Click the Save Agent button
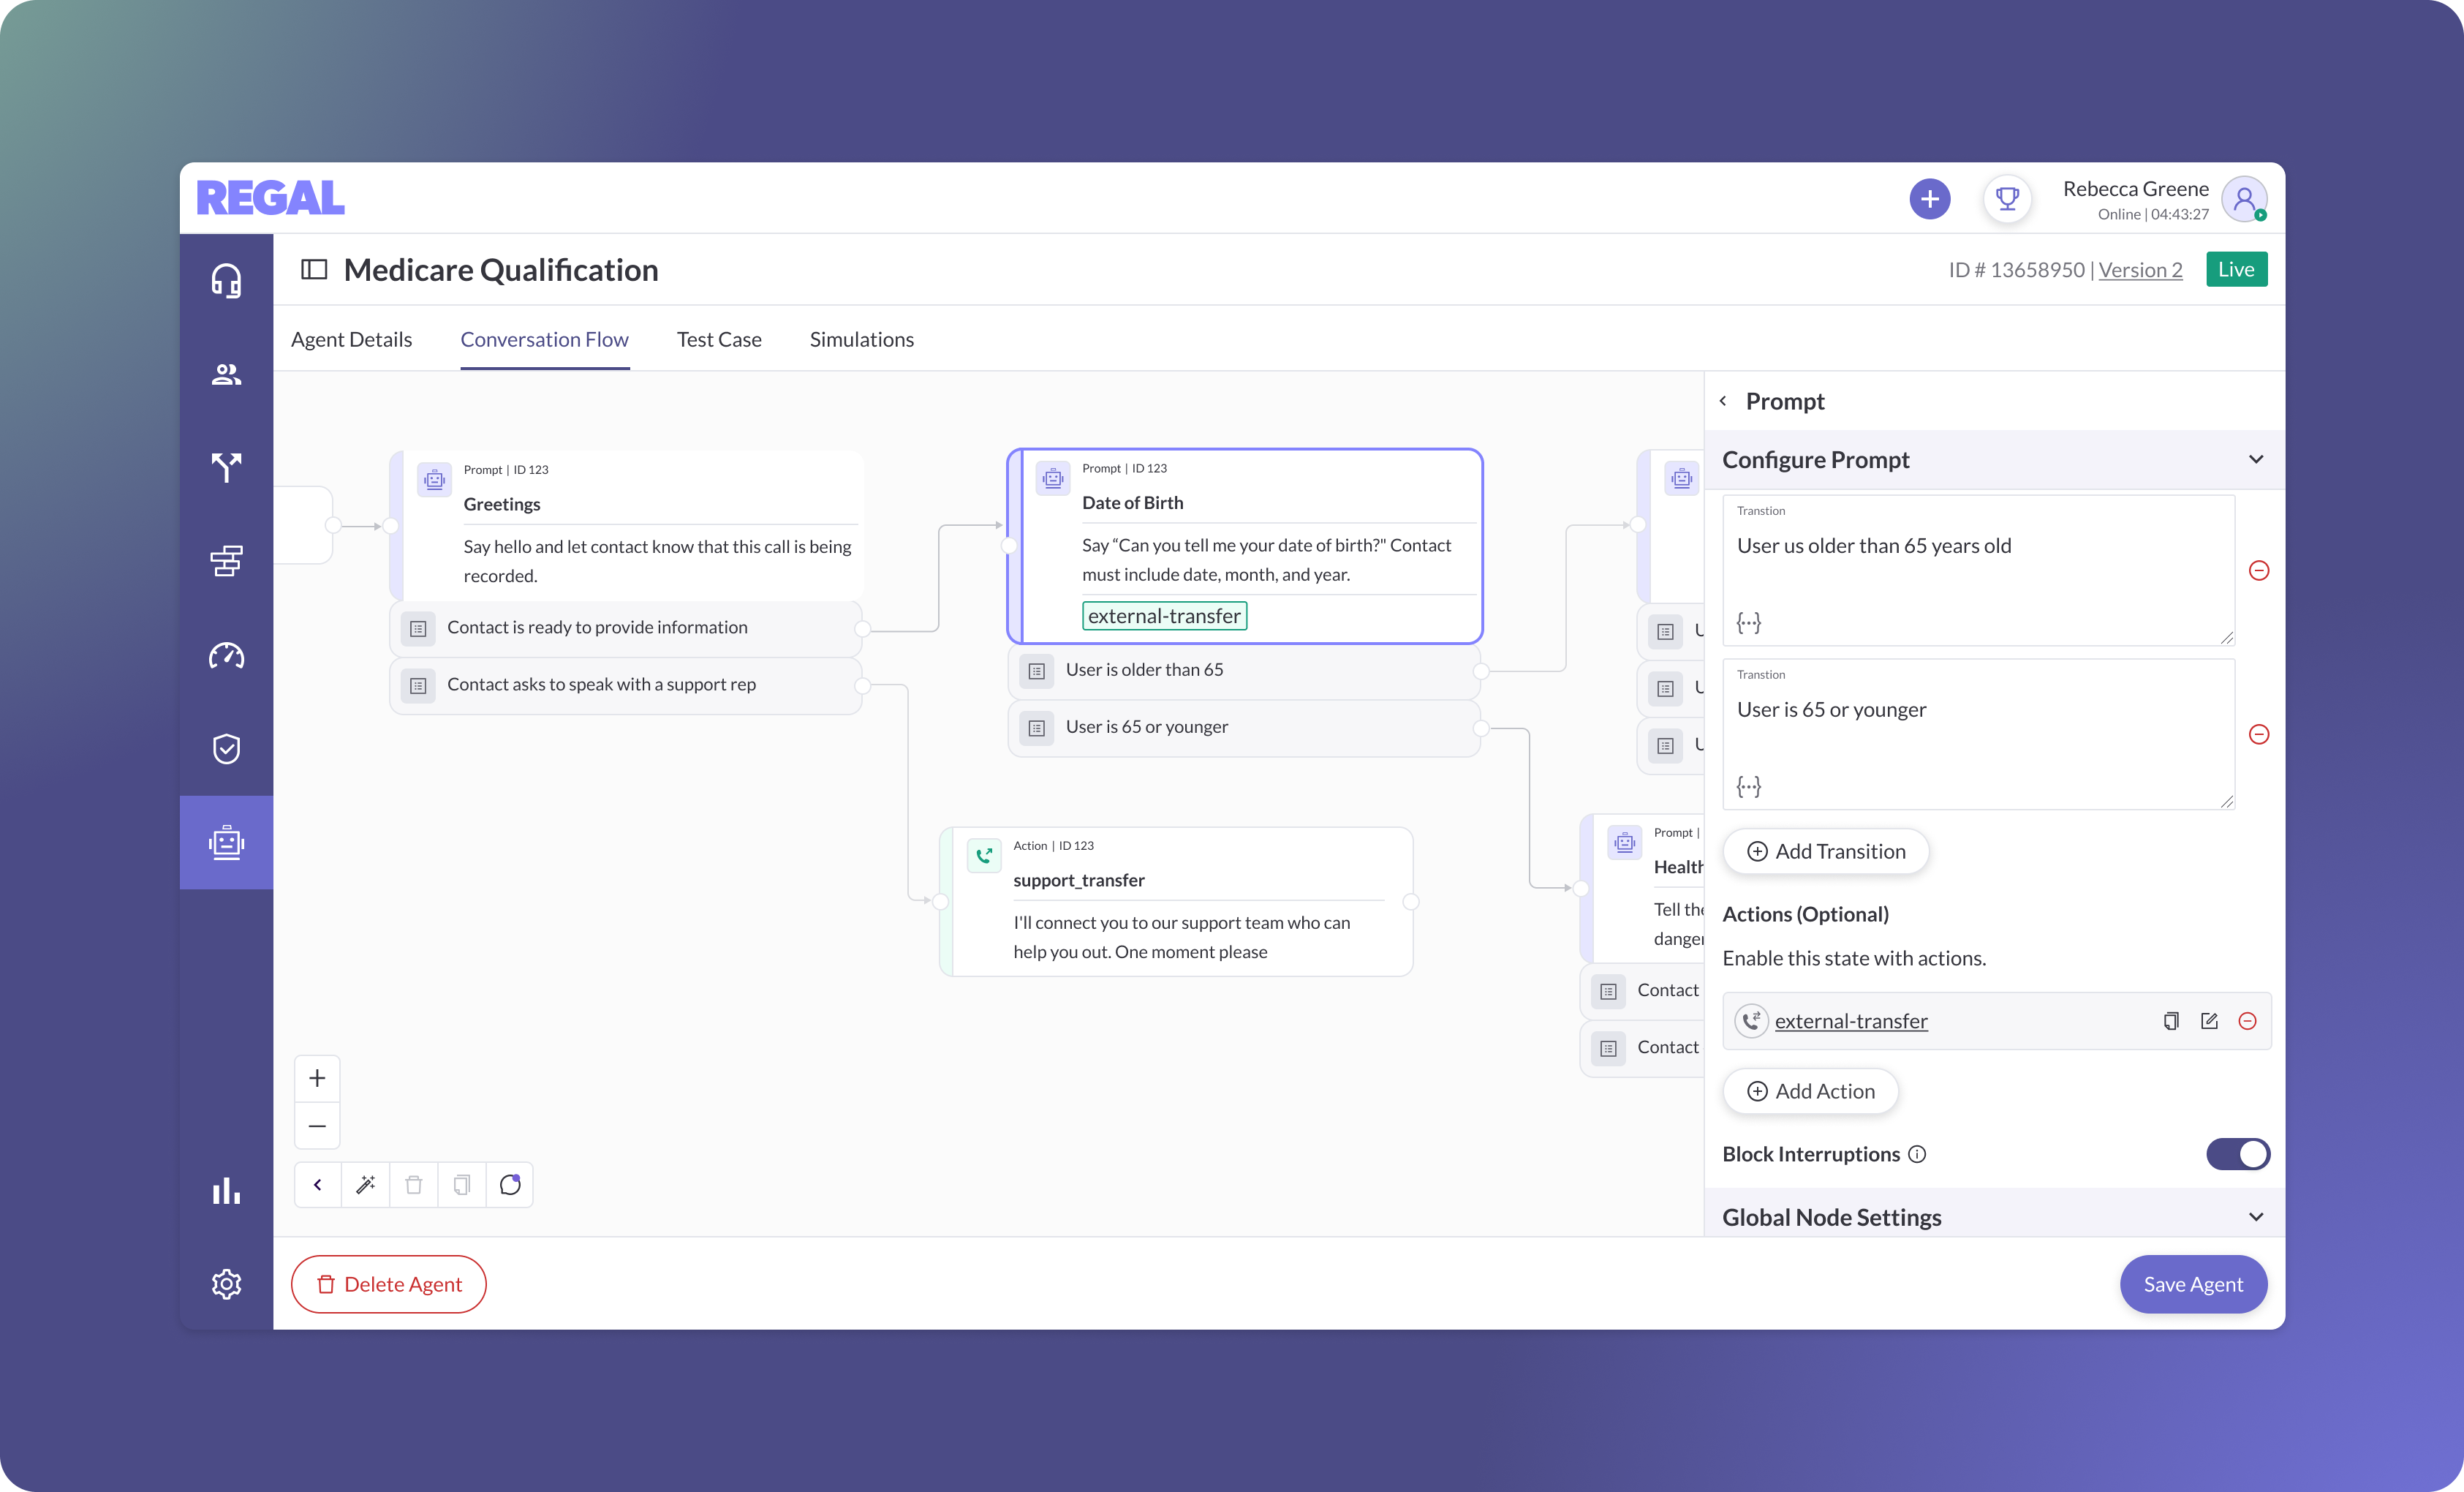The height and width of the screenshot is (1492, 2464). 2192,1284
